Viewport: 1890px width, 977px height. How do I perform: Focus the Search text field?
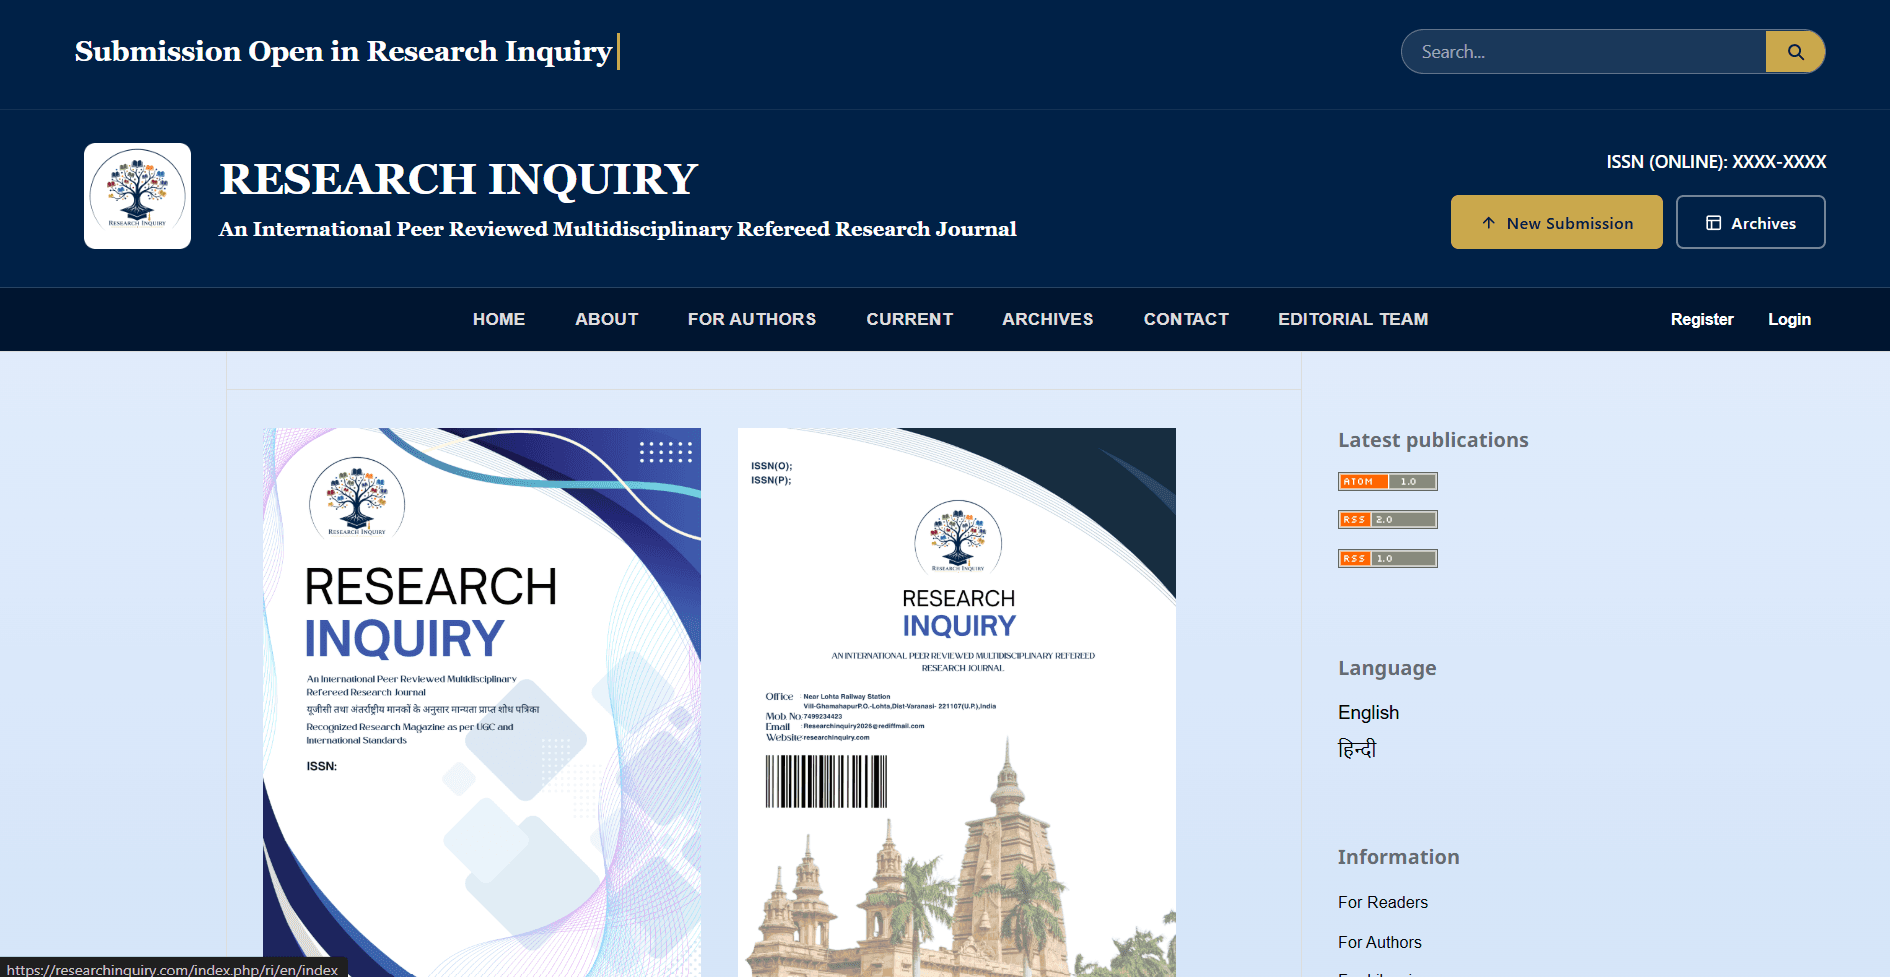pyautogui.click(x=1584, y=52)
